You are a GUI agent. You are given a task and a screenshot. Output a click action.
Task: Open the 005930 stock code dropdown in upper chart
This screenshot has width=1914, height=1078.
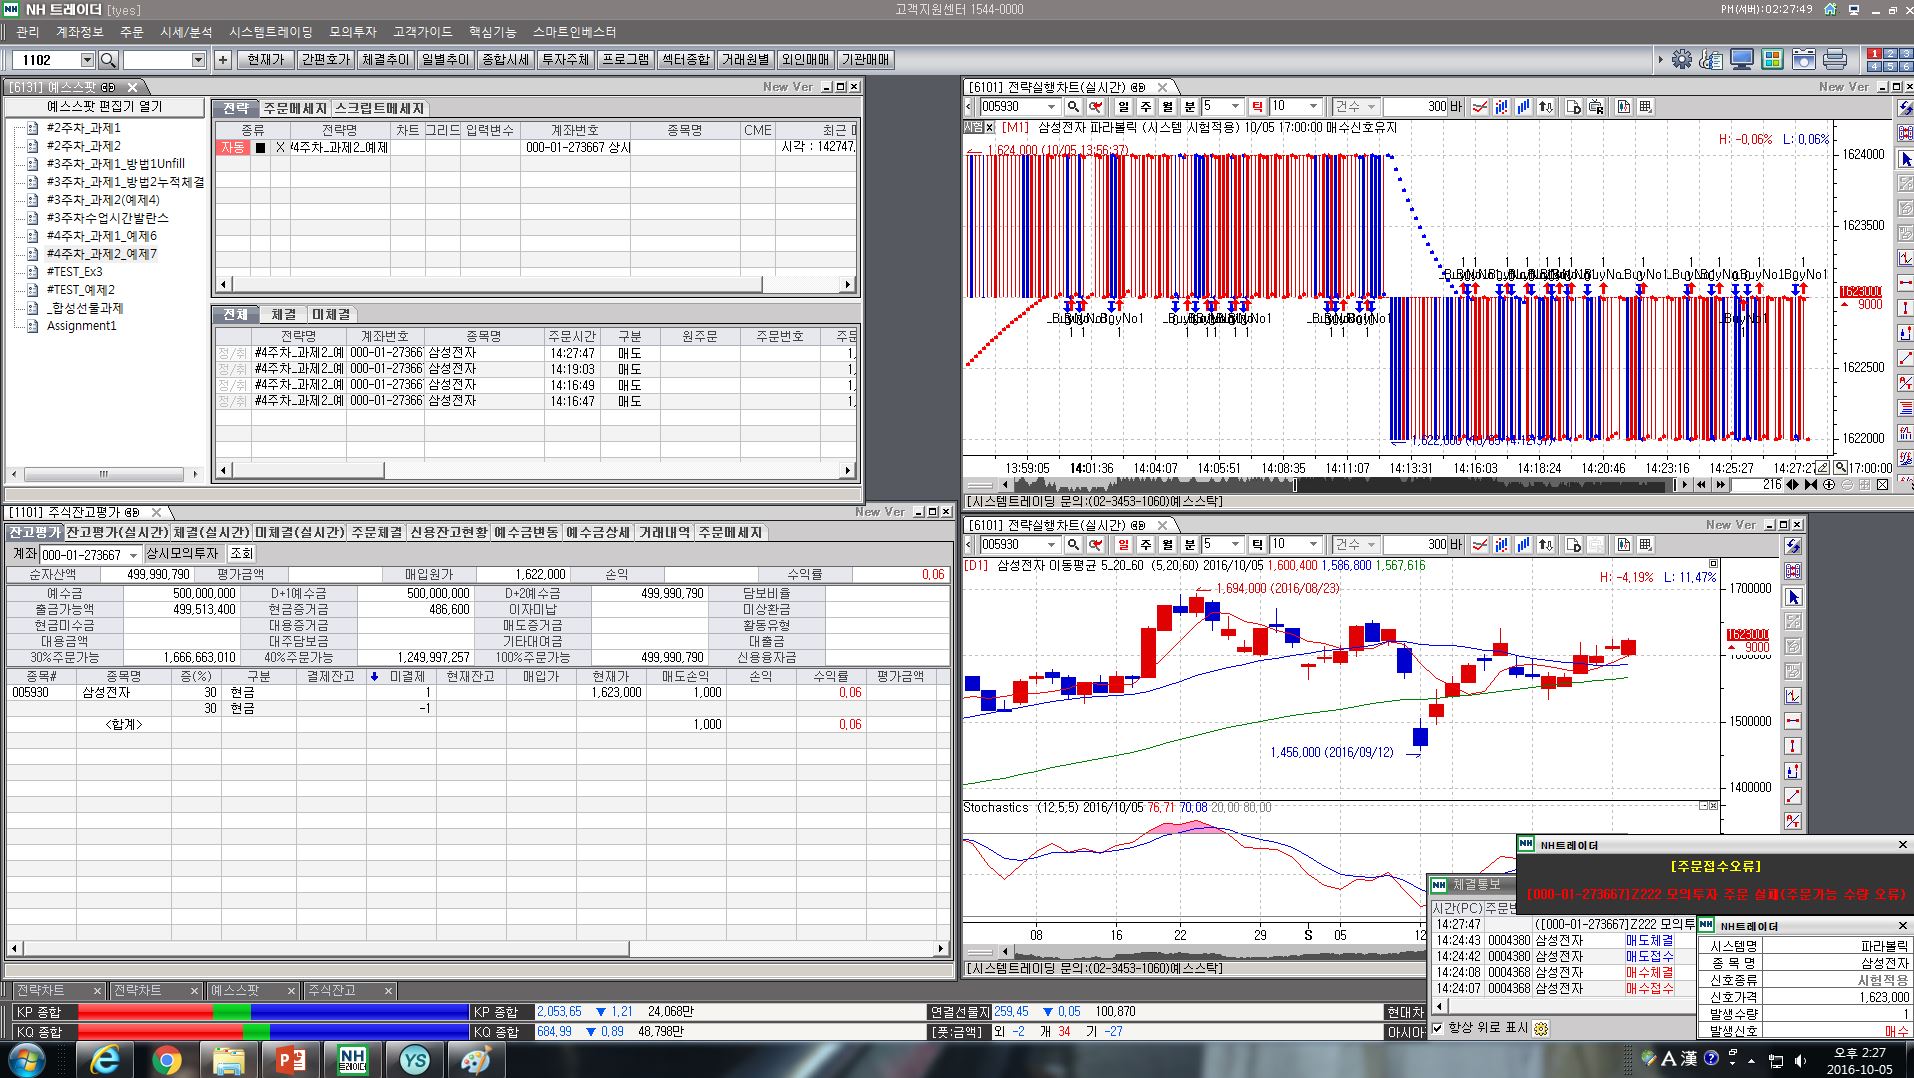coord(1051,107)
